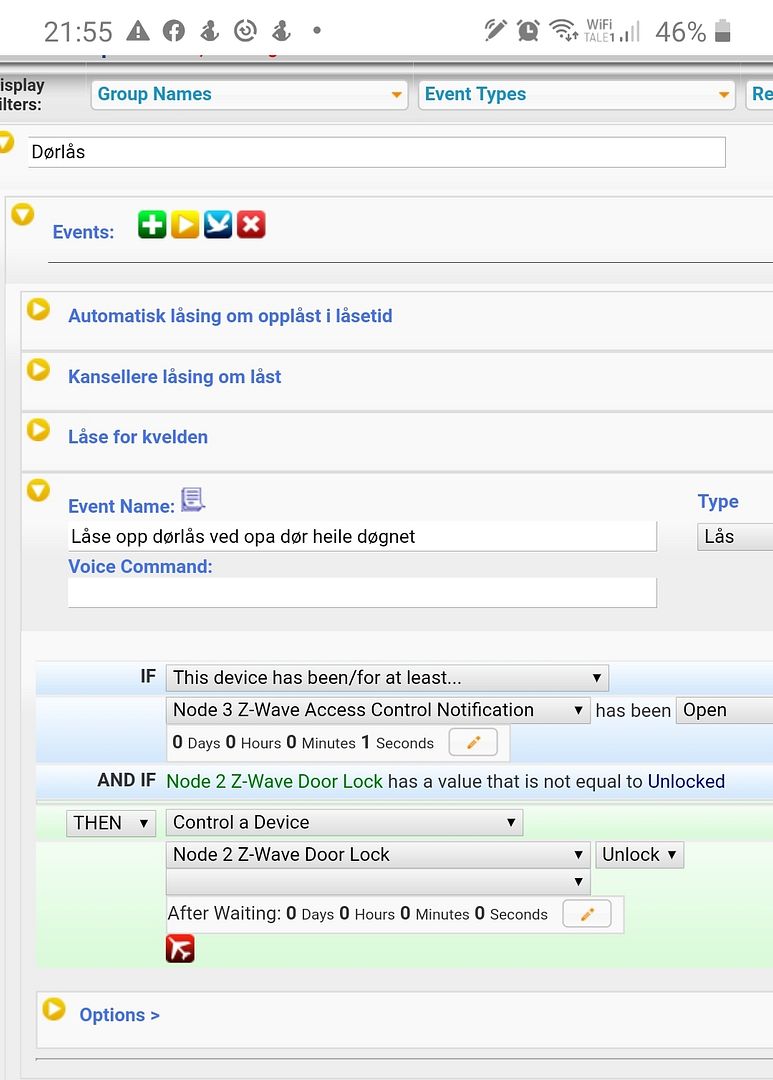Click the AND IF Node 2 Door Lock condition

tap(446, 781)
